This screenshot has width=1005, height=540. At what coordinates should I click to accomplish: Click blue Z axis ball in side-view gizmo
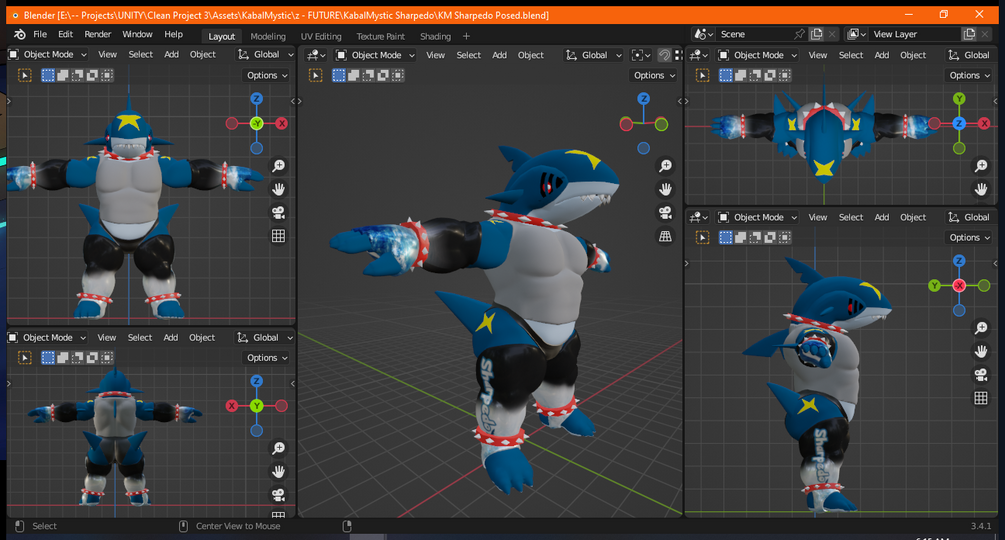pyautogui.click(x=959, y=261)
